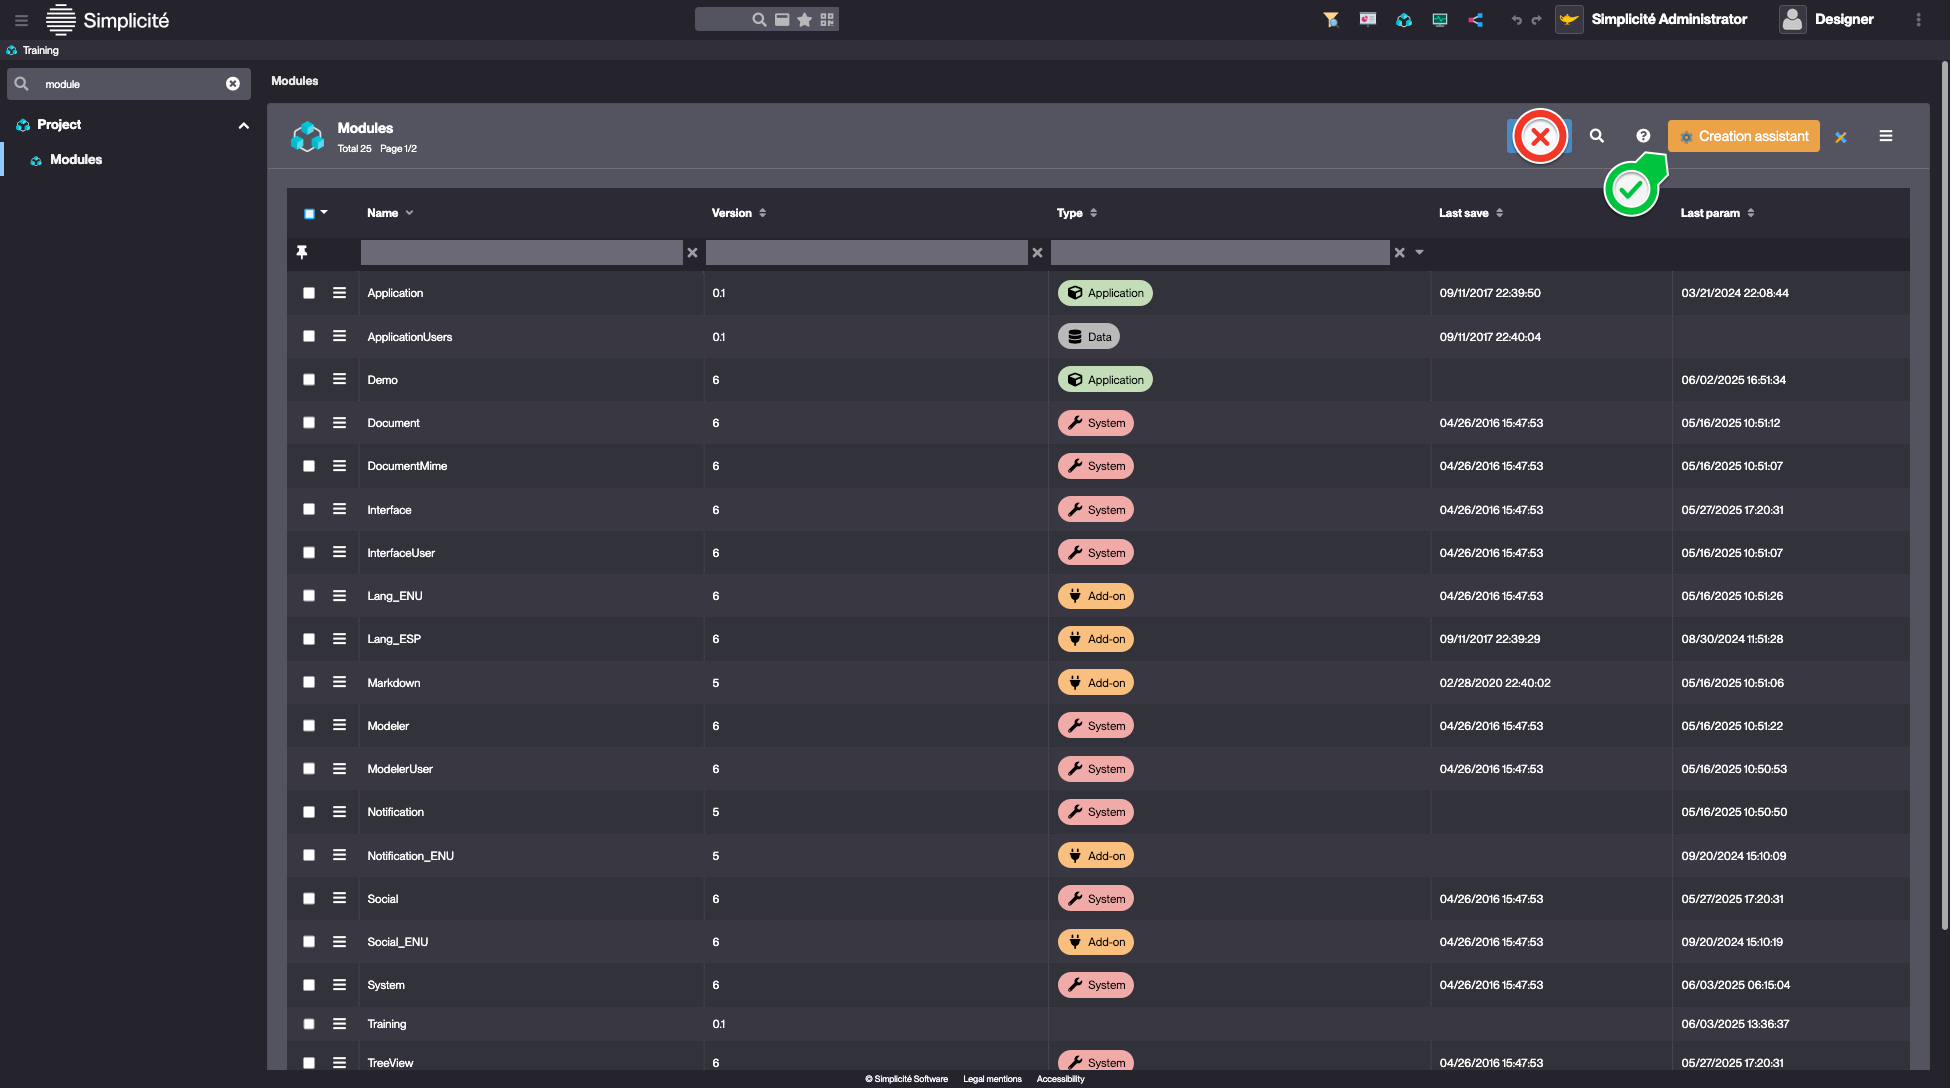1950x1088 pixels.
Task: Collapse the Project sidebar section
Action: tap(243, 125)
